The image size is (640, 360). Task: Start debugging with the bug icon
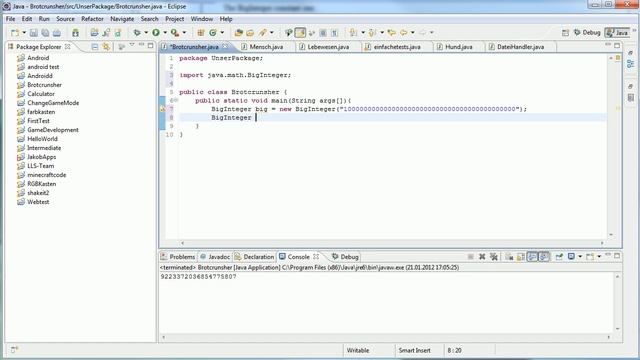pyautogui.click(x=137, y=33)
